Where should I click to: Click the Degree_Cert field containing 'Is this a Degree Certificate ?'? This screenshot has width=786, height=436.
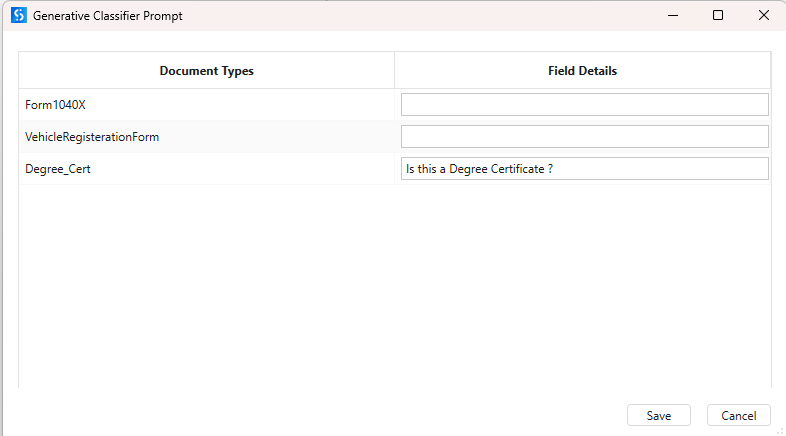(x=584, y=168)
